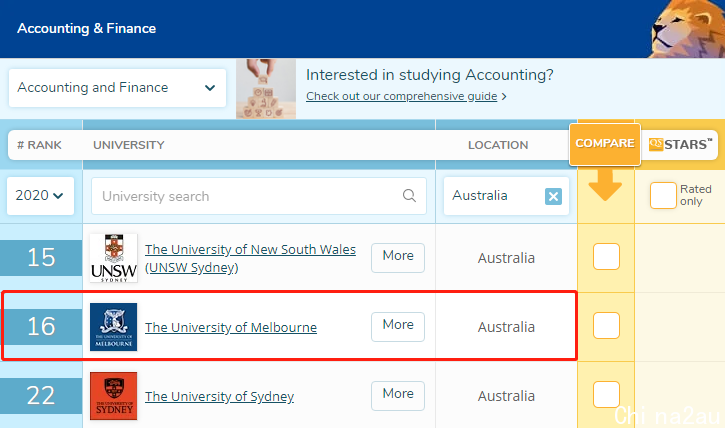Click the lion mascot image in header
Viewport: 725px width, 428px height.
(688, 29)
